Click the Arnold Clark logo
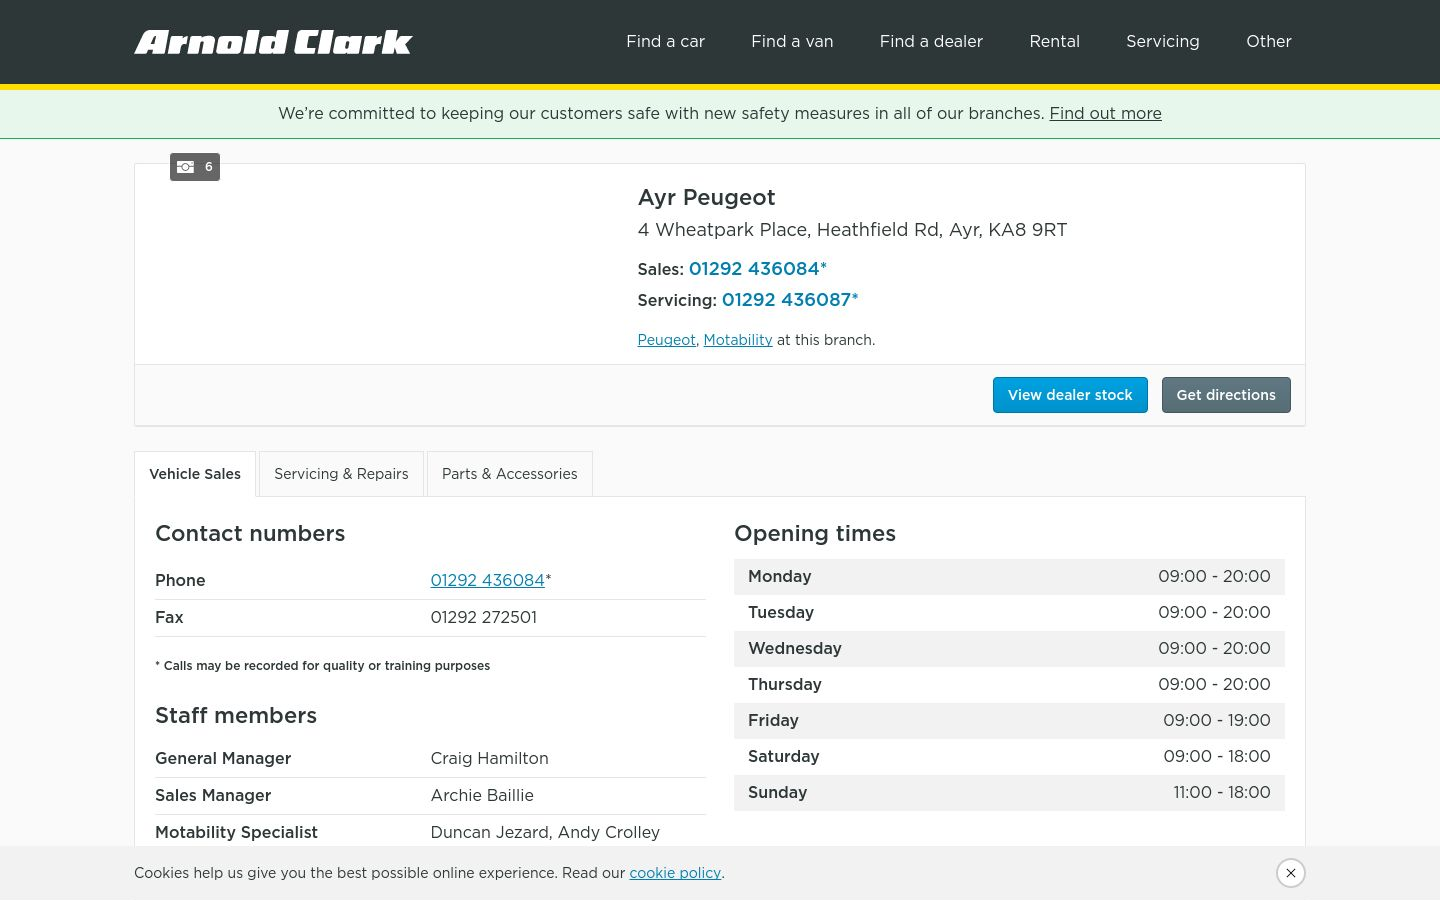1440x900 pixels. (x=273, y=42)
